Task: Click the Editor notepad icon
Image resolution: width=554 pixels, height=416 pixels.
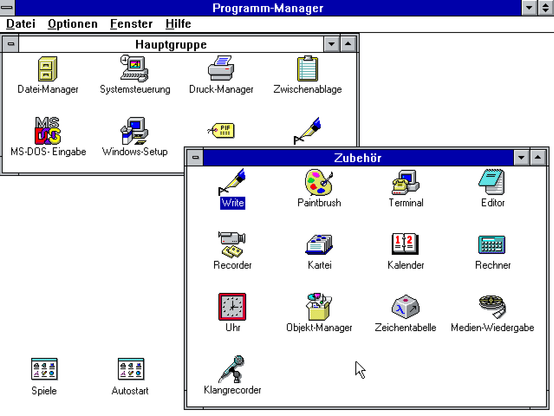Action: click(x=492, y=182)
